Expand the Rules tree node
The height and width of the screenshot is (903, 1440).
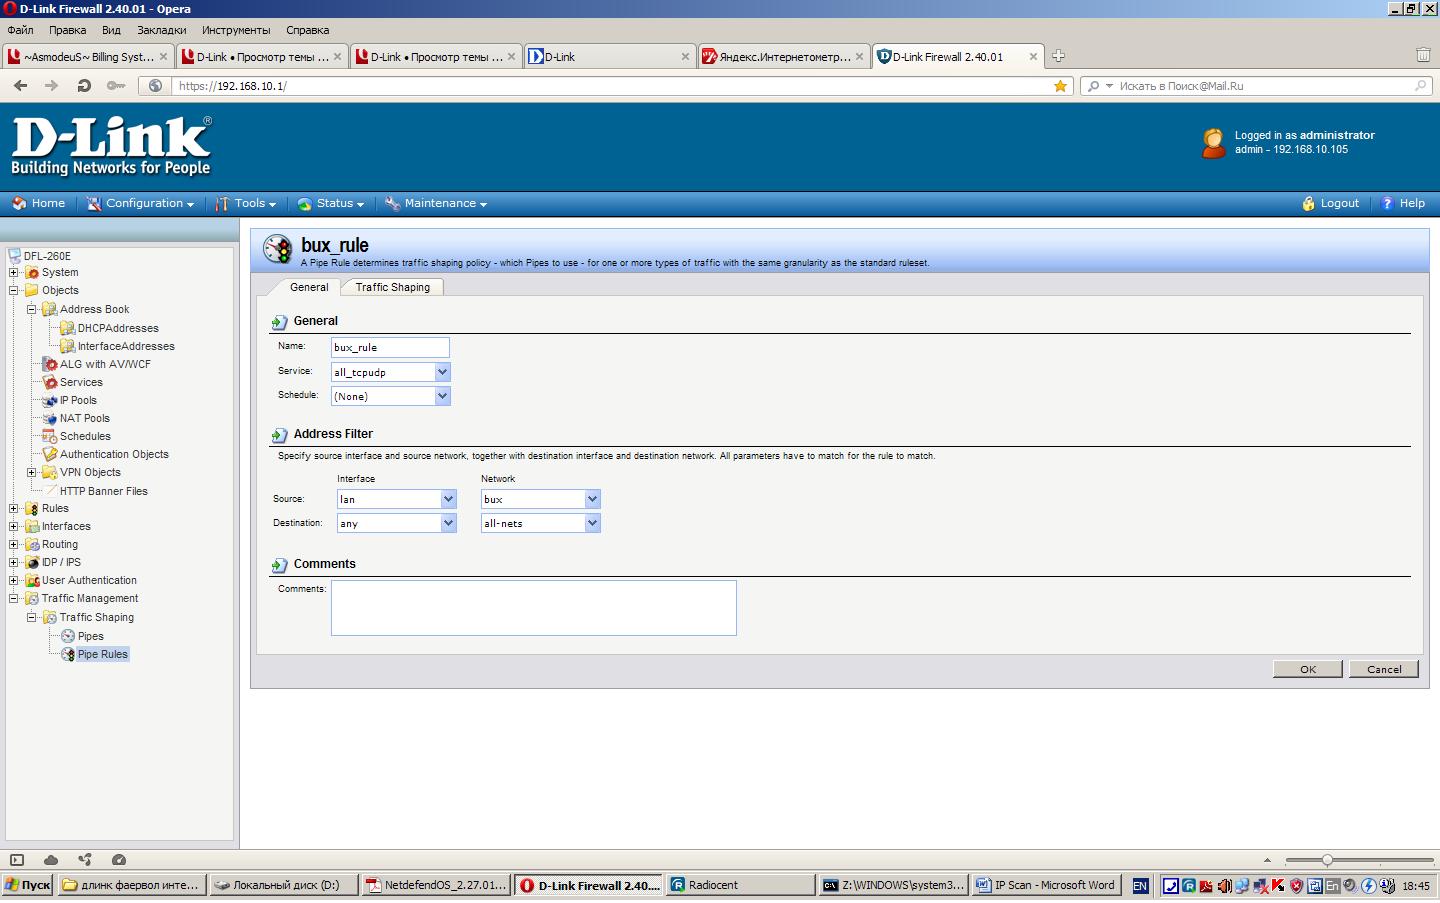click(x=14, y=508)
